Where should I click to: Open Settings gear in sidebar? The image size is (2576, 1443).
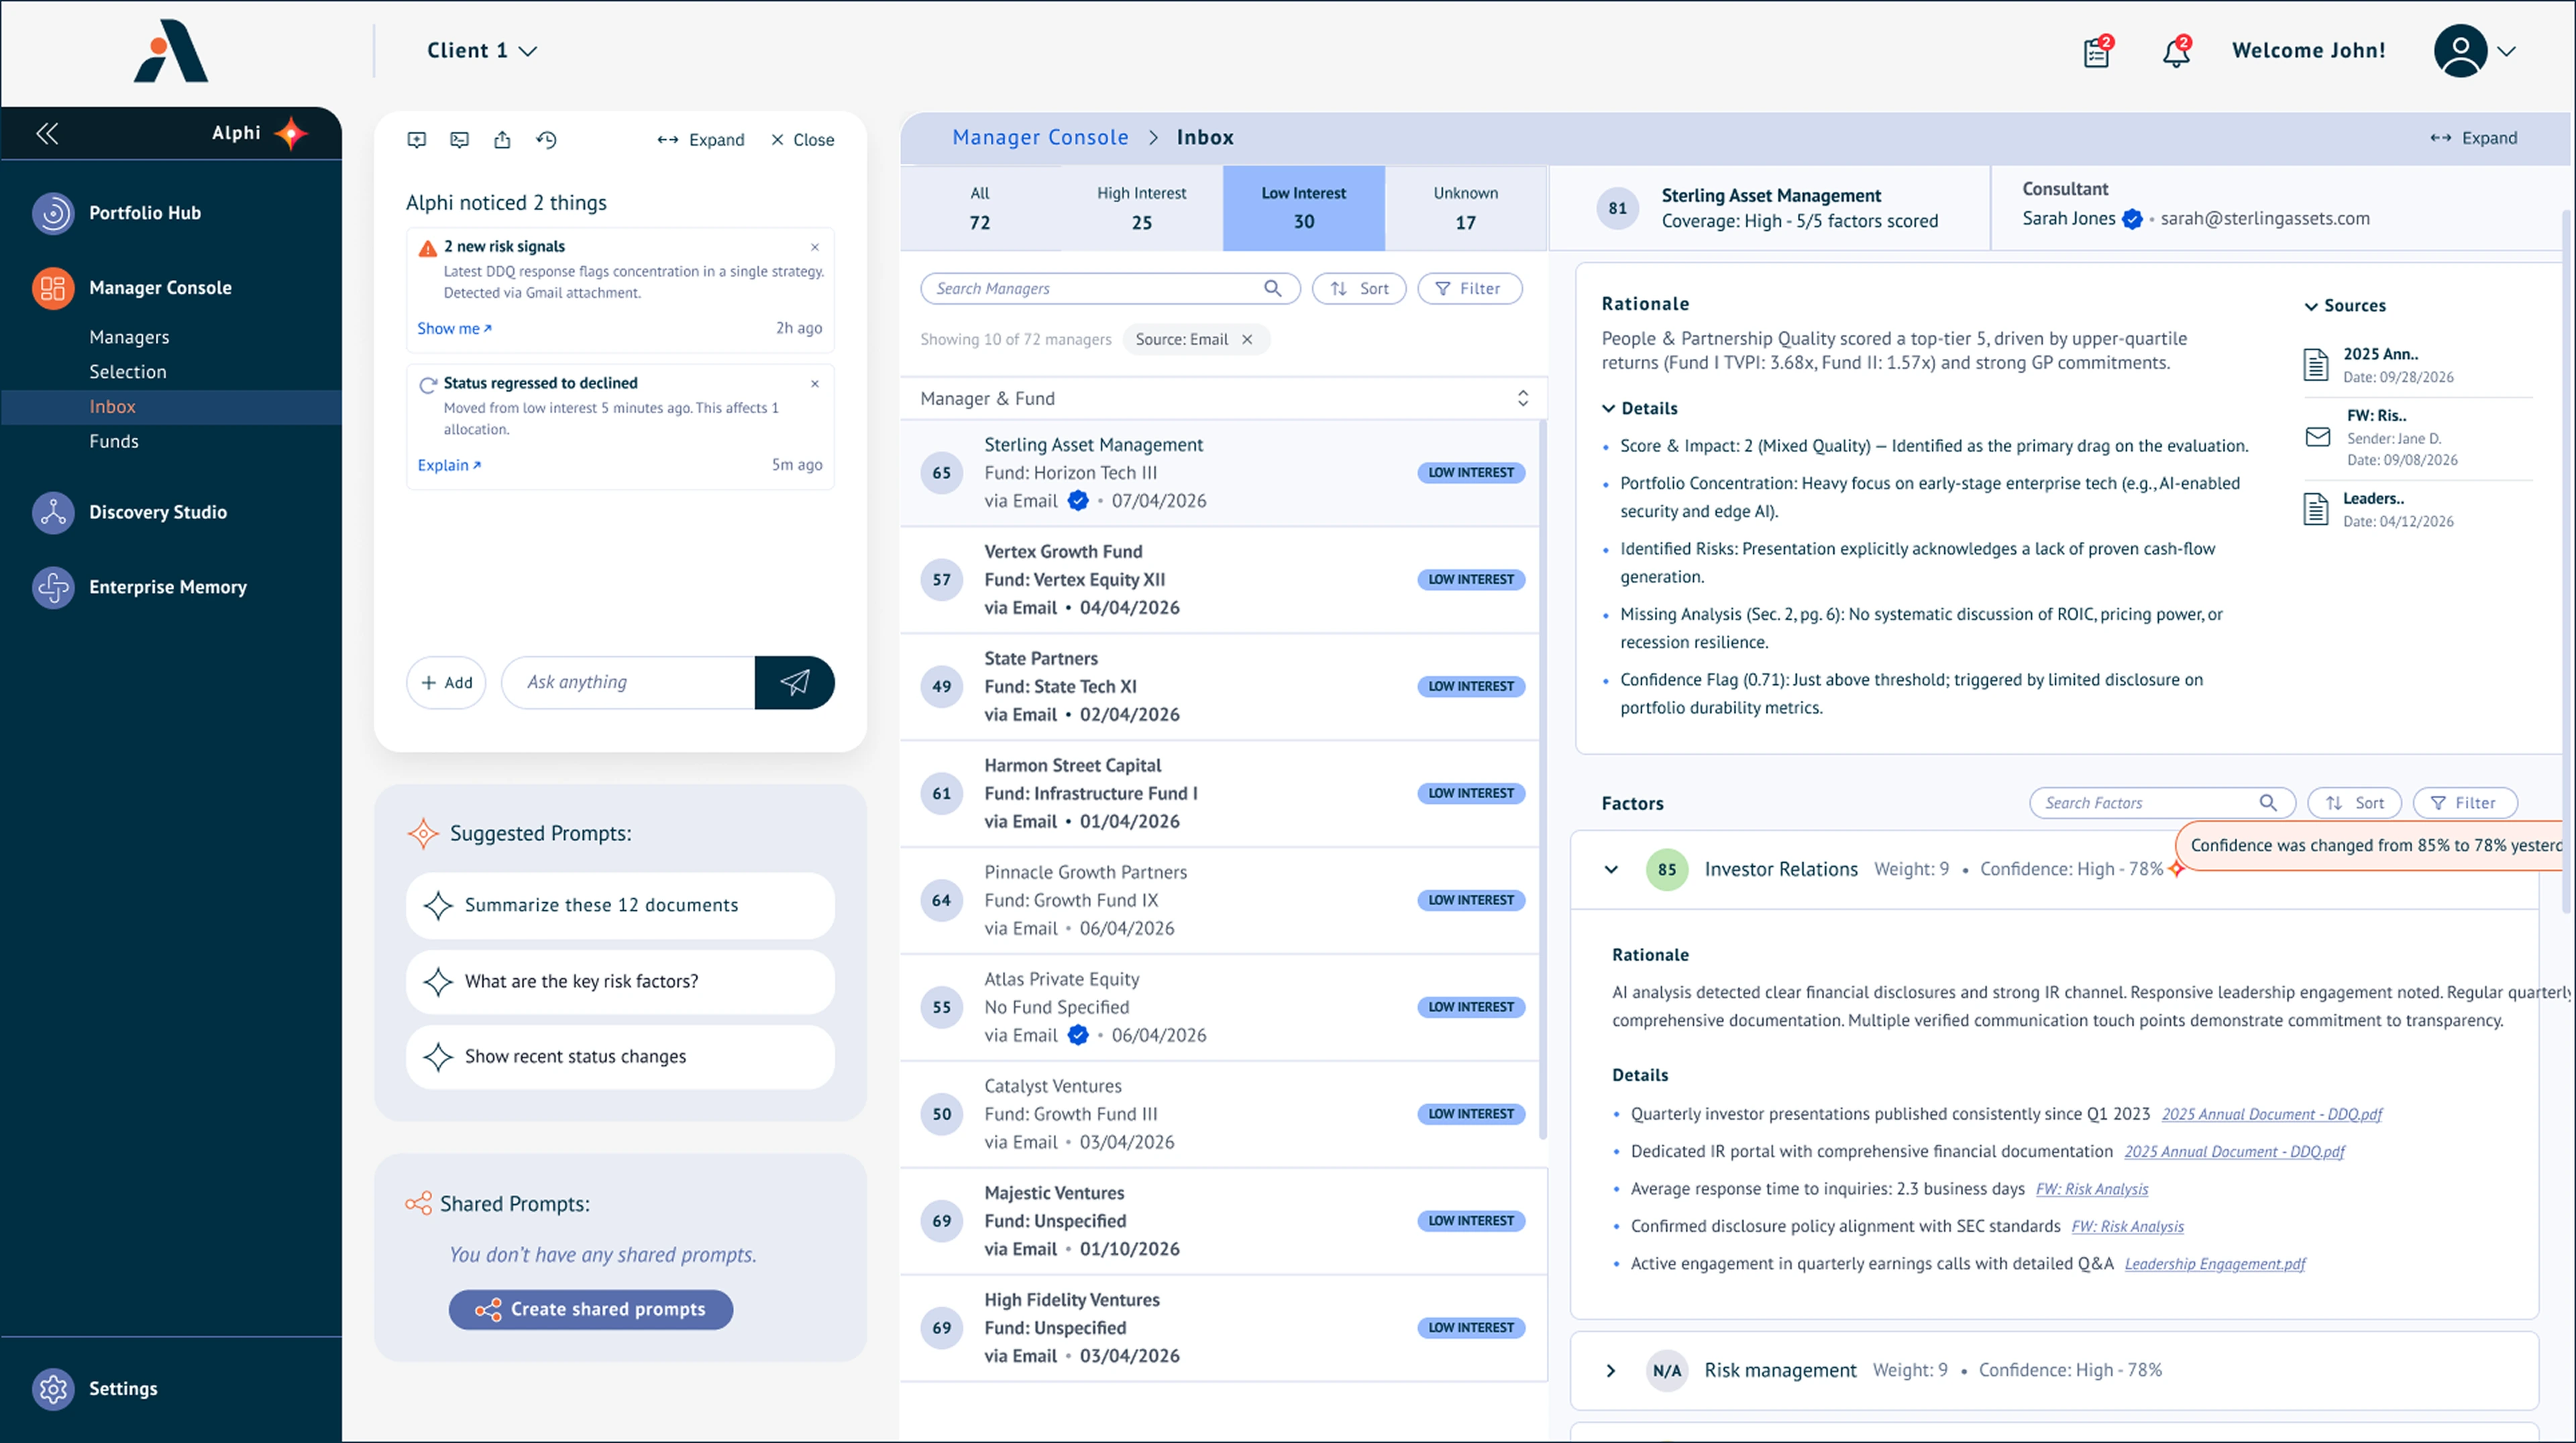click(x=53, y=1388)
